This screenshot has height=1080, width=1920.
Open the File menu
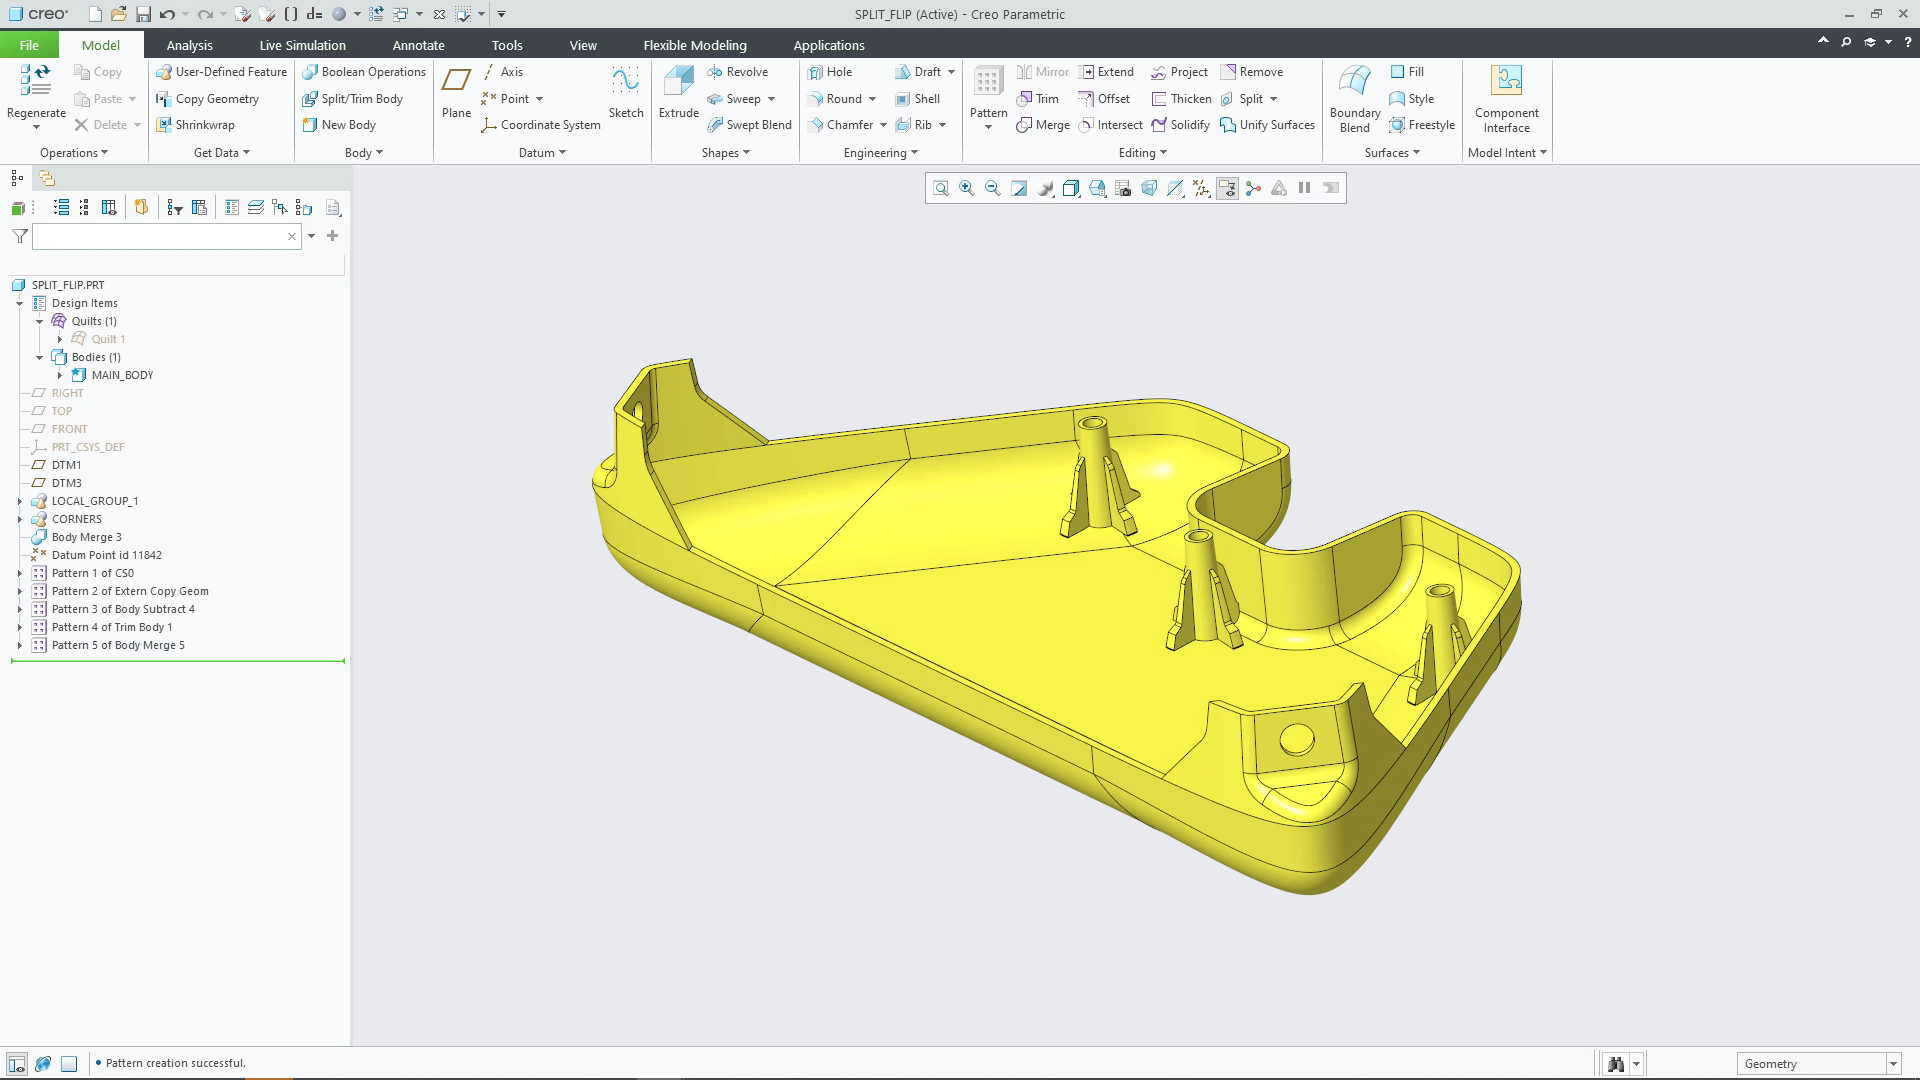tap(29, 45)
